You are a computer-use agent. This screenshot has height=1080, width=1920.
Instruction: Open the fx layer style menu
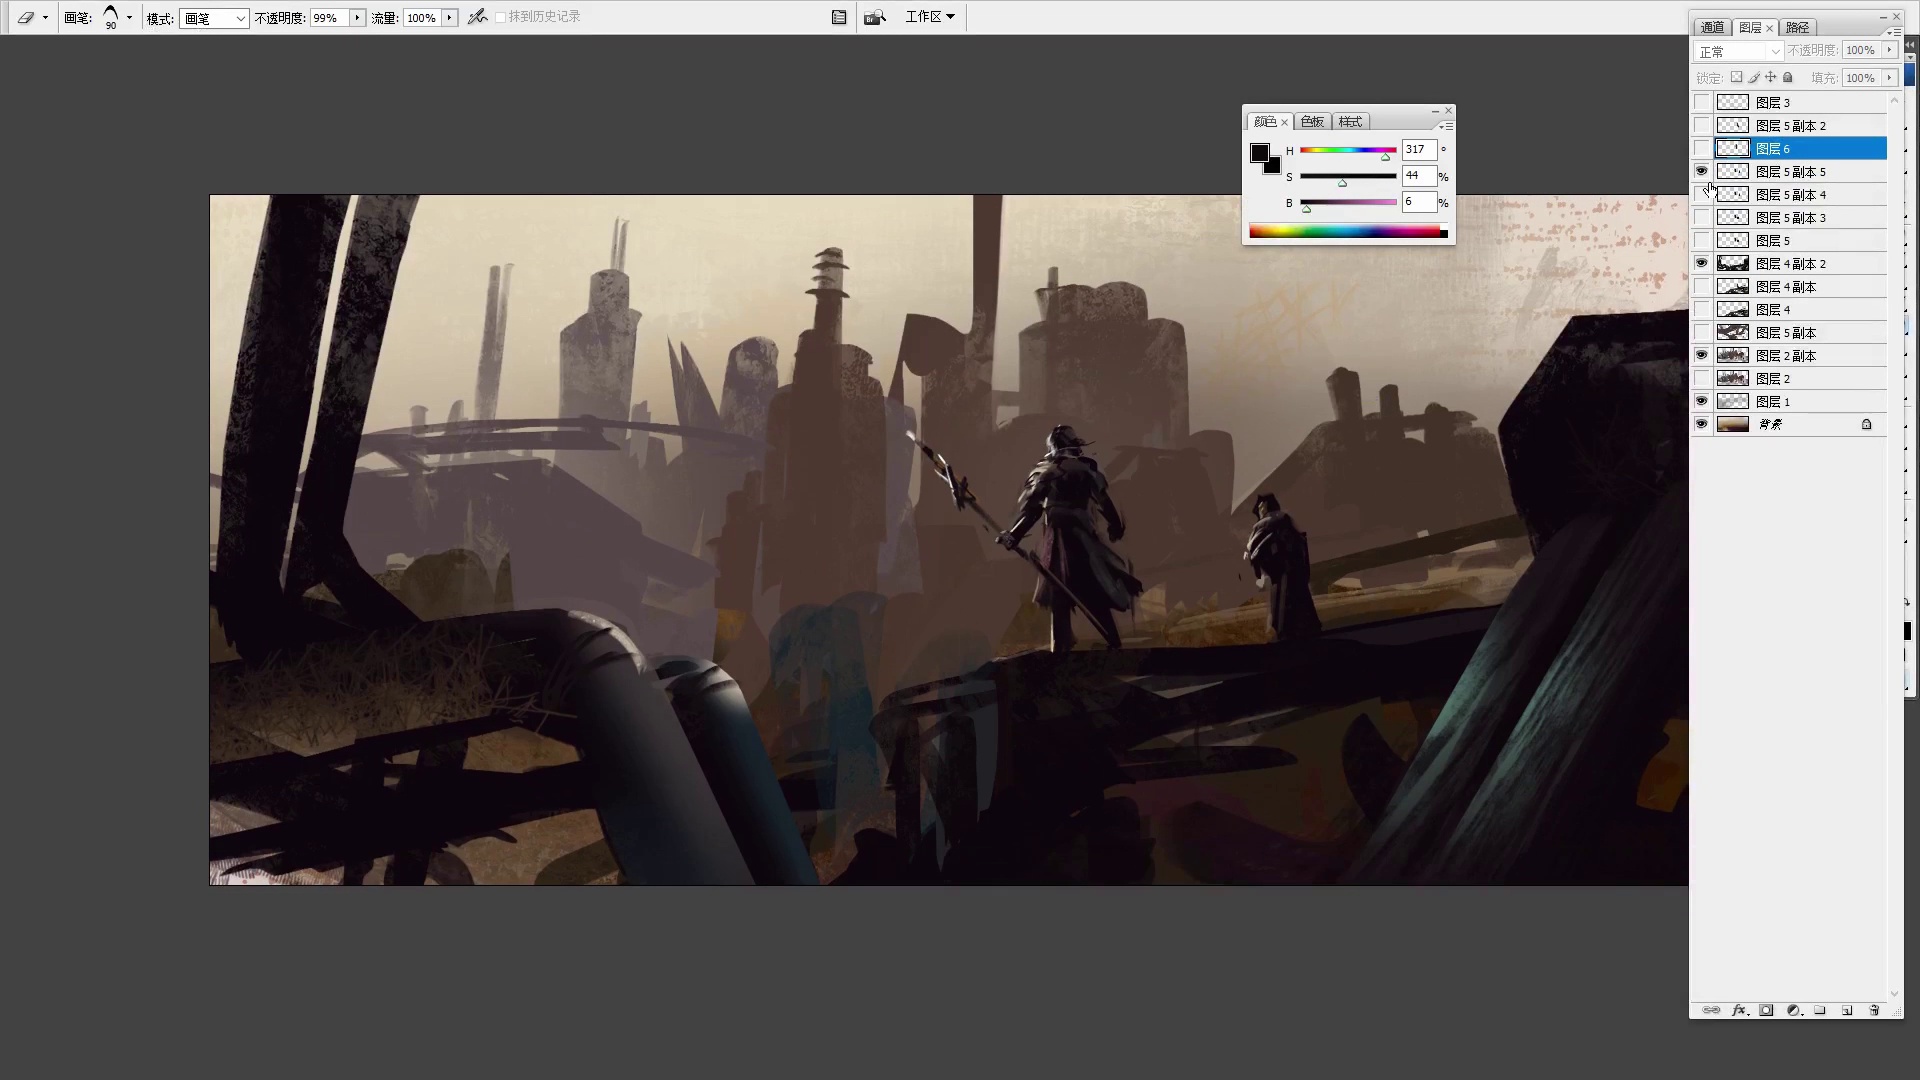[x=1739, y=1010]
